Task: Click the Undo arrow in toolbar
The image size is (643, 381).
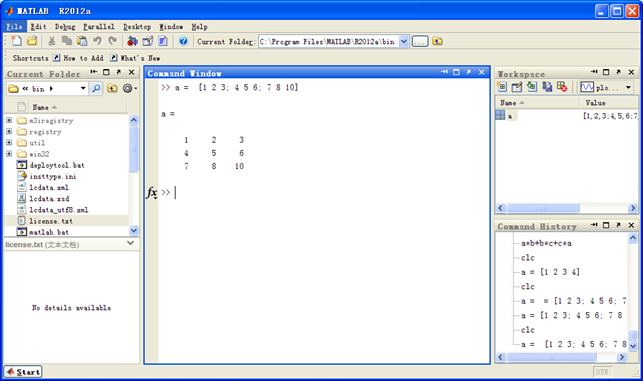Action: 97,41
